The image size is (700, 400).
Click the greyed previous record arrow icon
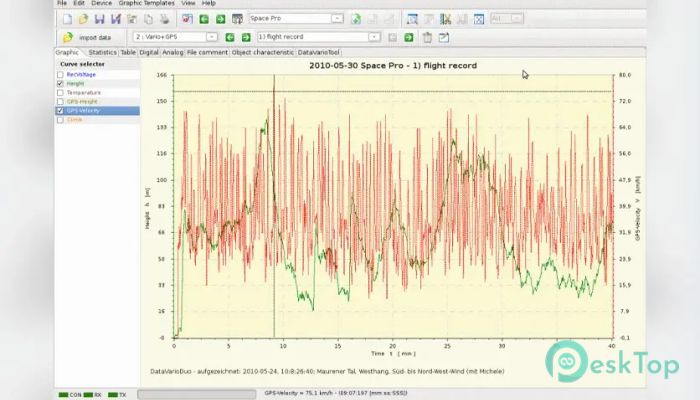pyautogui.click(x=392, y=38)
